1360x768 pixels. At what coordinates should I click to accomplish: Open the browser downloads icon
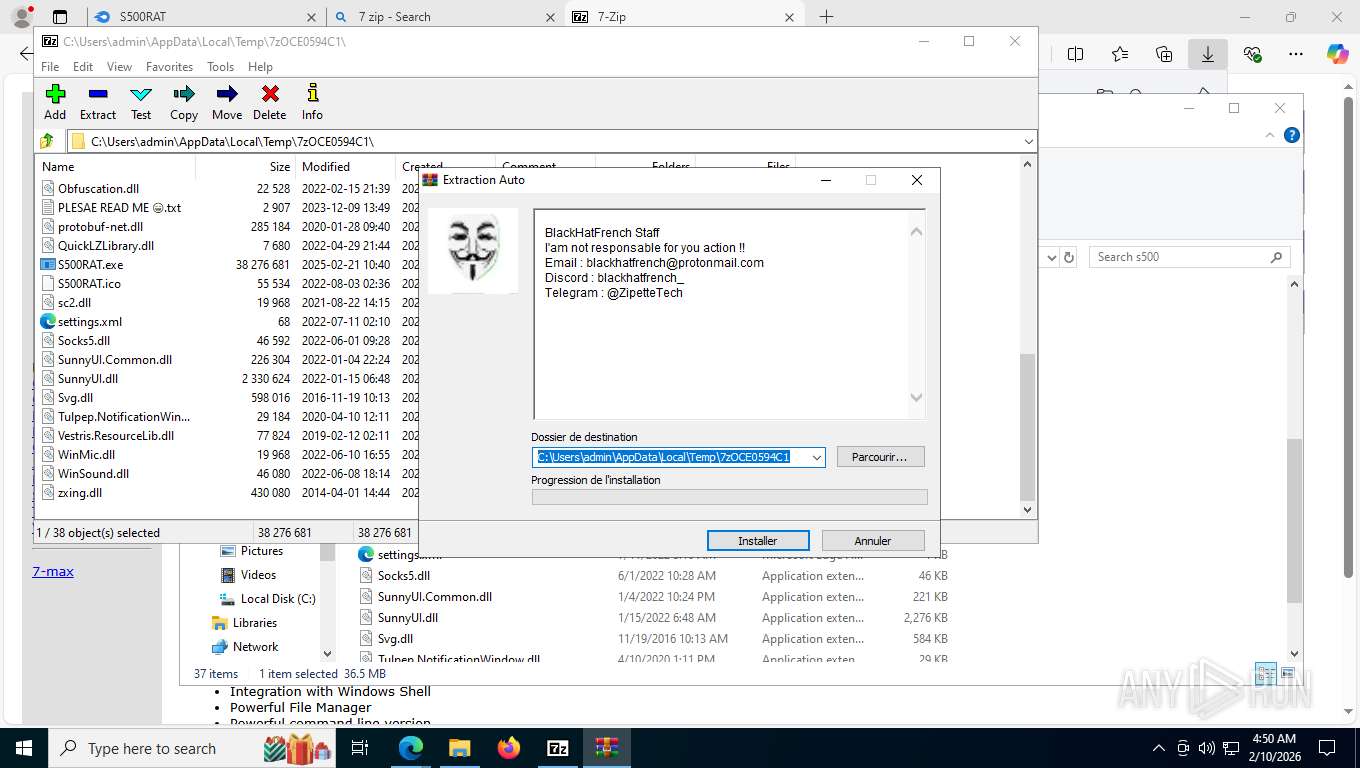pos(1208,54)
